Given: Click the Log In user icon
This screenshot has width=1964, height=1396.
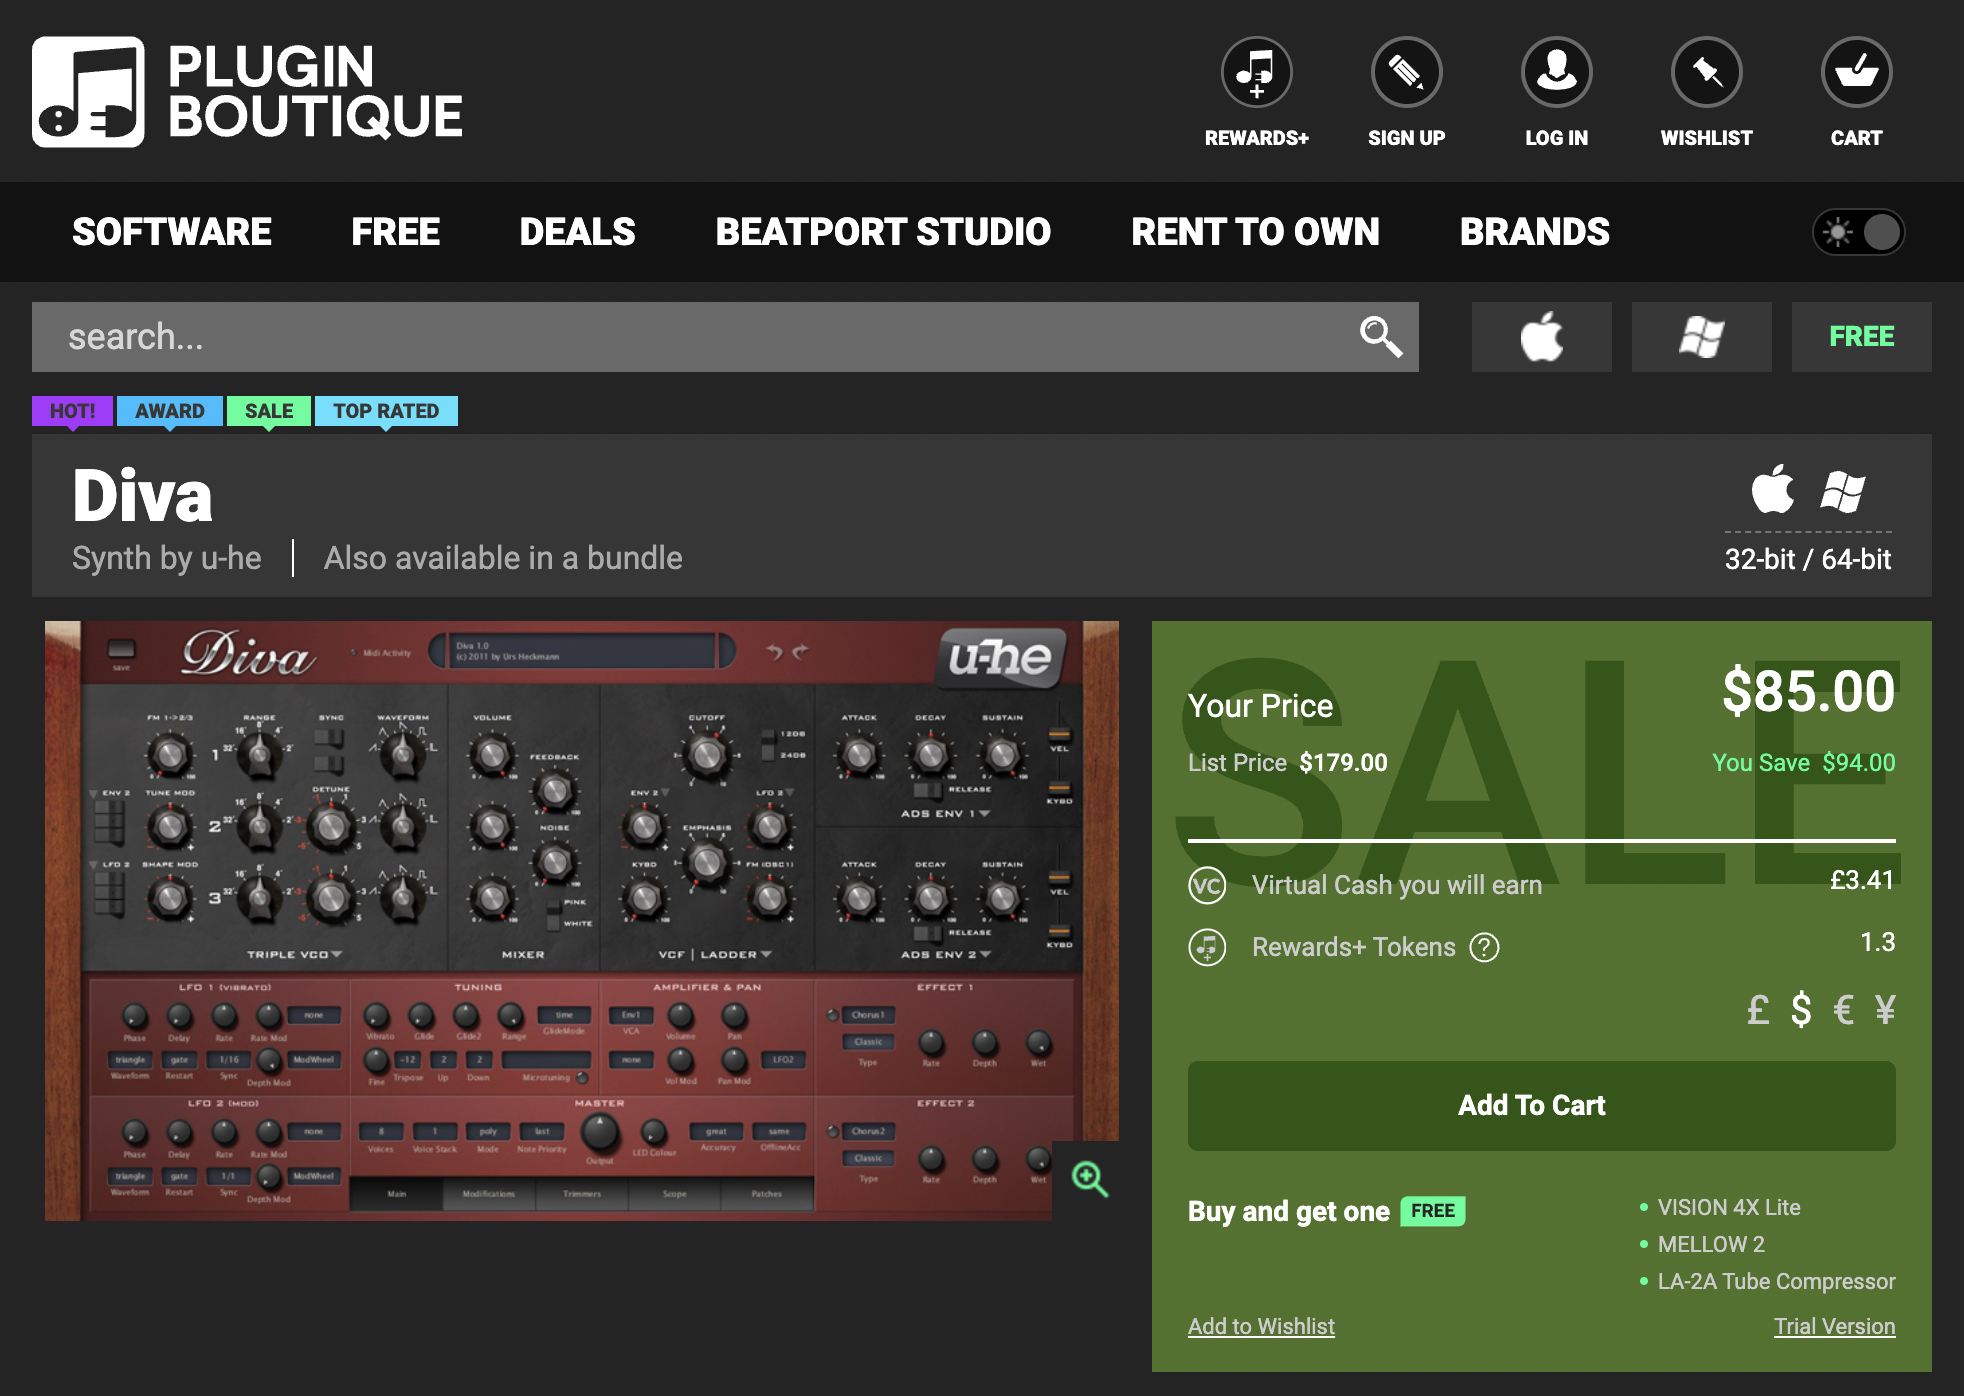Looking at the screenshot, I should point(1556,72).
